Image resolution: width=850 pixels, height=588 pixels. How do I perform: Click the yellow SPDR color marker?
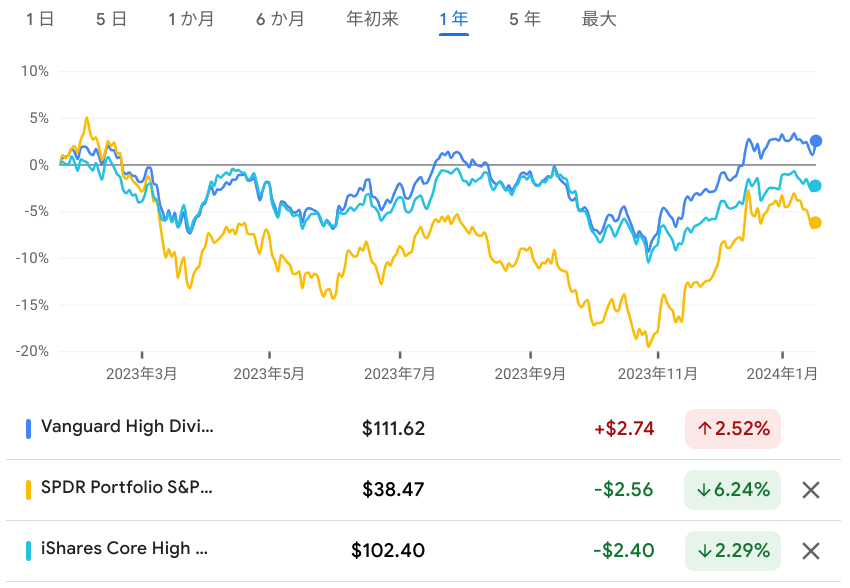point(29,490)
